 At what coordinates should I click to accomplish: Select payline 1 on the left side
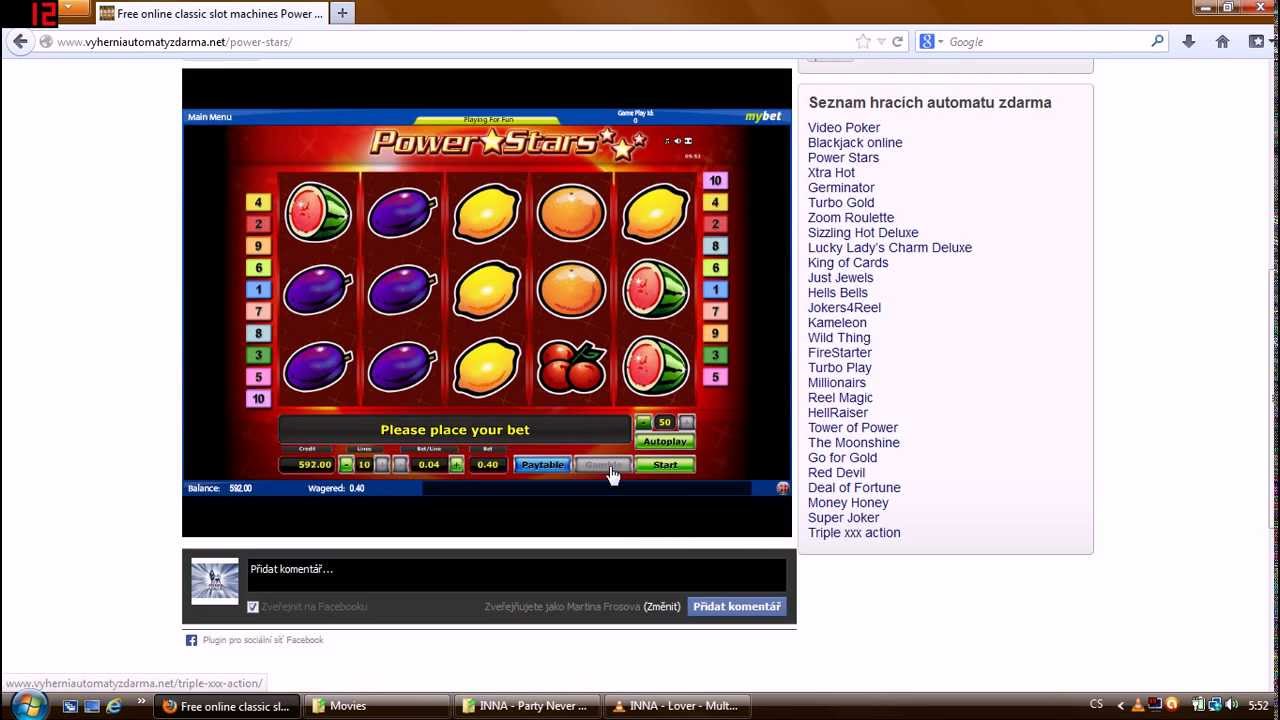(x=258, y=290)
